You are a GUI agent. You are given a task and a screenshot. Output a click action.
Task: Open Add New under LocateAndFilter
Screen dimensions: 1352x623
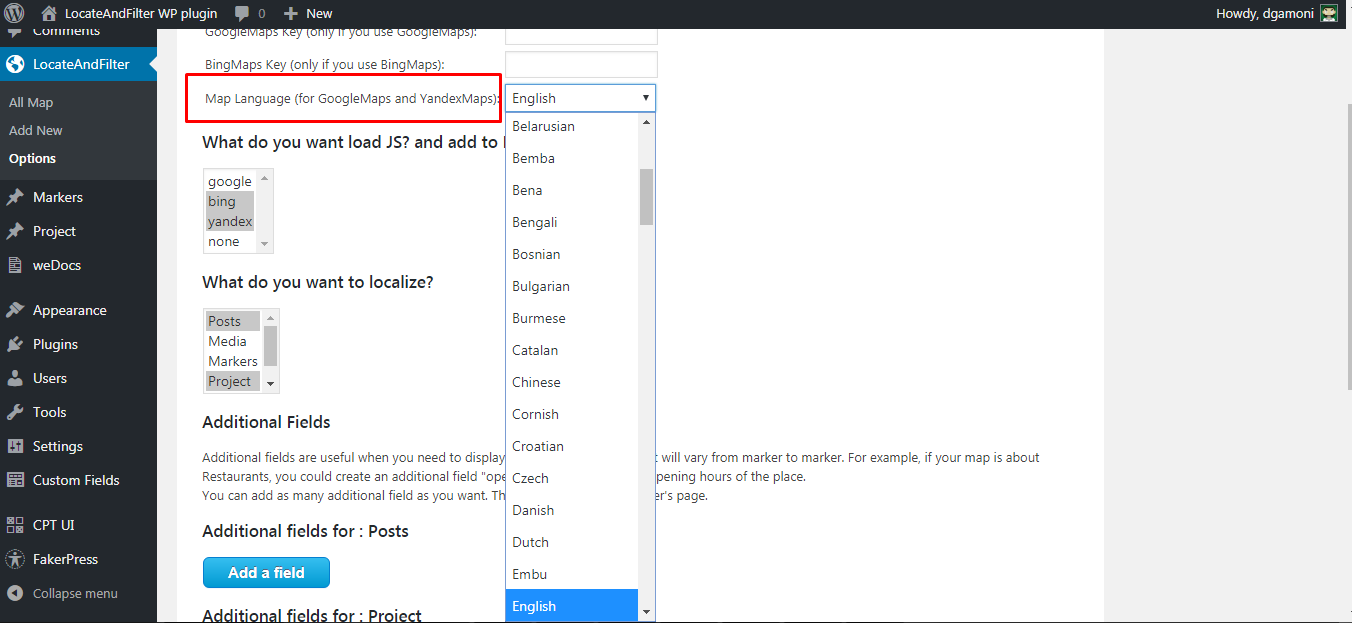pyautogui.click(x=36, y=130)
